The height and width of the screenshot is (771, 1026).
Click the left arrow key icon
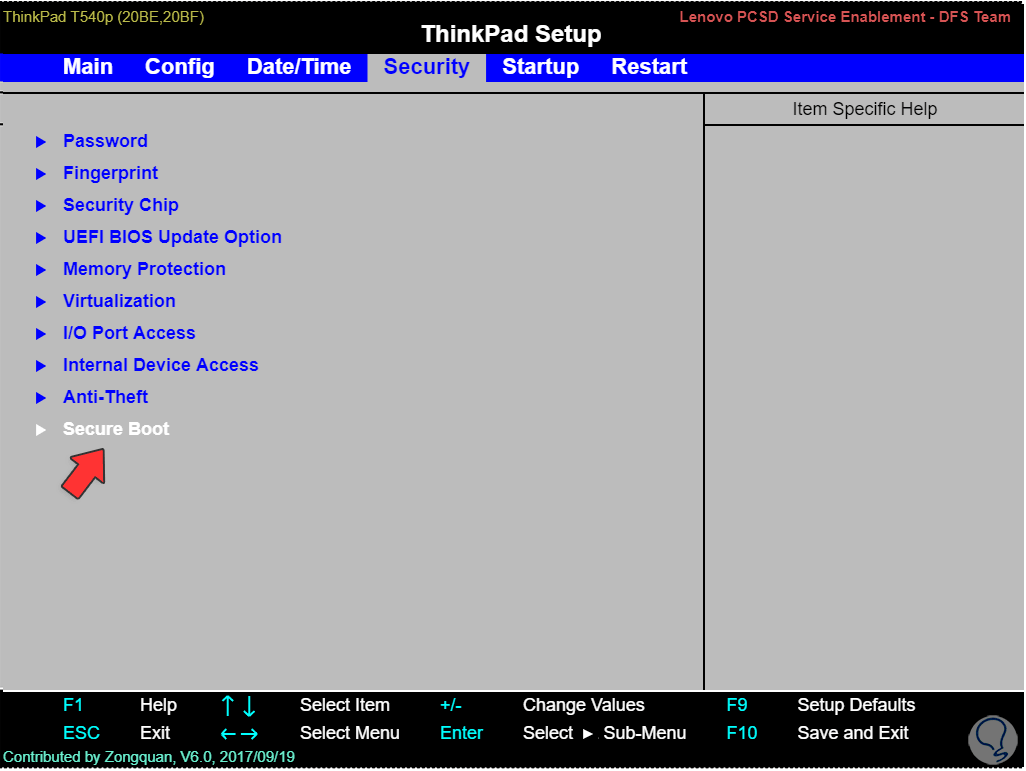pos(228,734)
